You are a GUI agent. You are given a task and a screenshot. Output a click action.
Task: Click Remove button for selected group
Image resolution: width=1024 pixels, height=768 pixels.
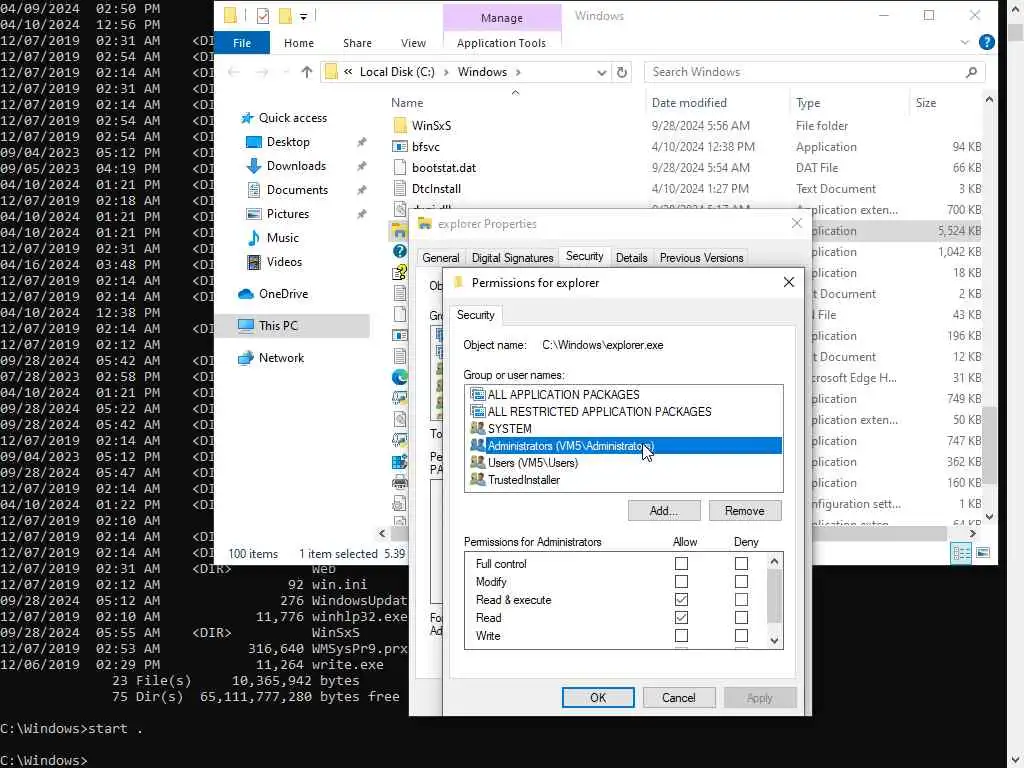[x=744, y=511]
